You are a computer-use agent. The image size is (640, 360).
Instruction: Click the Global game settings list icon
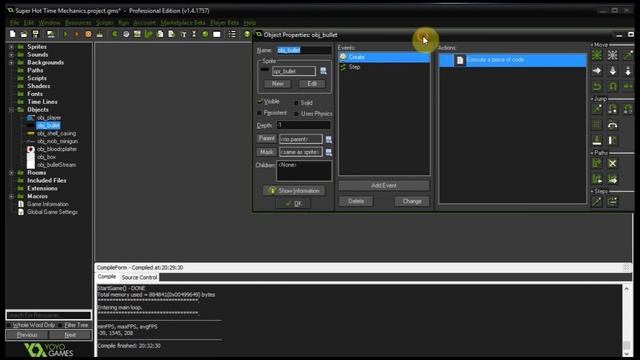(x=232, y=34)
